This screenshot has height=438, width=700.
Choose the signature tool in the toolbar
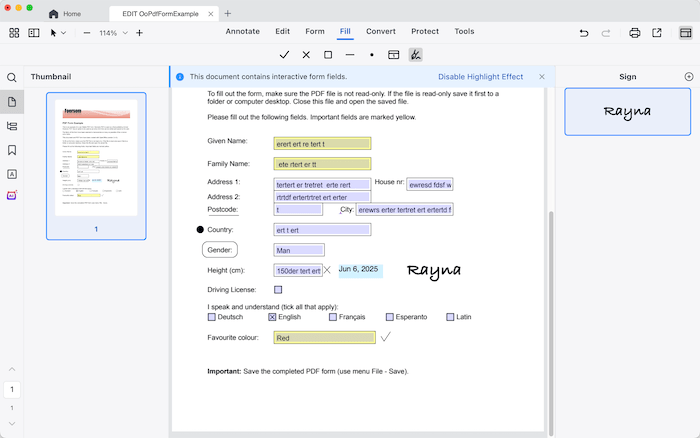pyautogui.click(x=415, y=54)
